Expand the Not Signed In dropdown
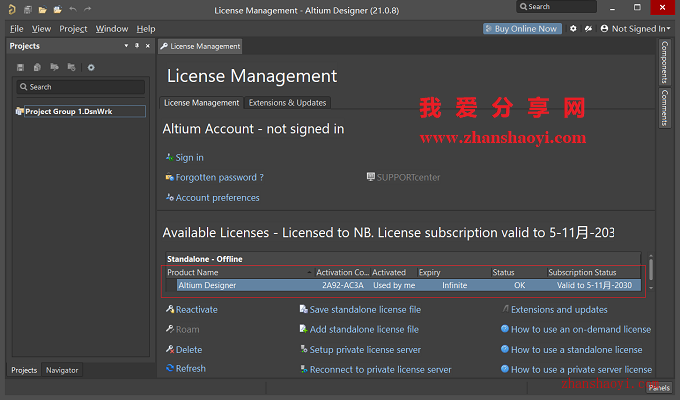Image resolution: width=680 pixels, height=400 pixels. [668, 29]
